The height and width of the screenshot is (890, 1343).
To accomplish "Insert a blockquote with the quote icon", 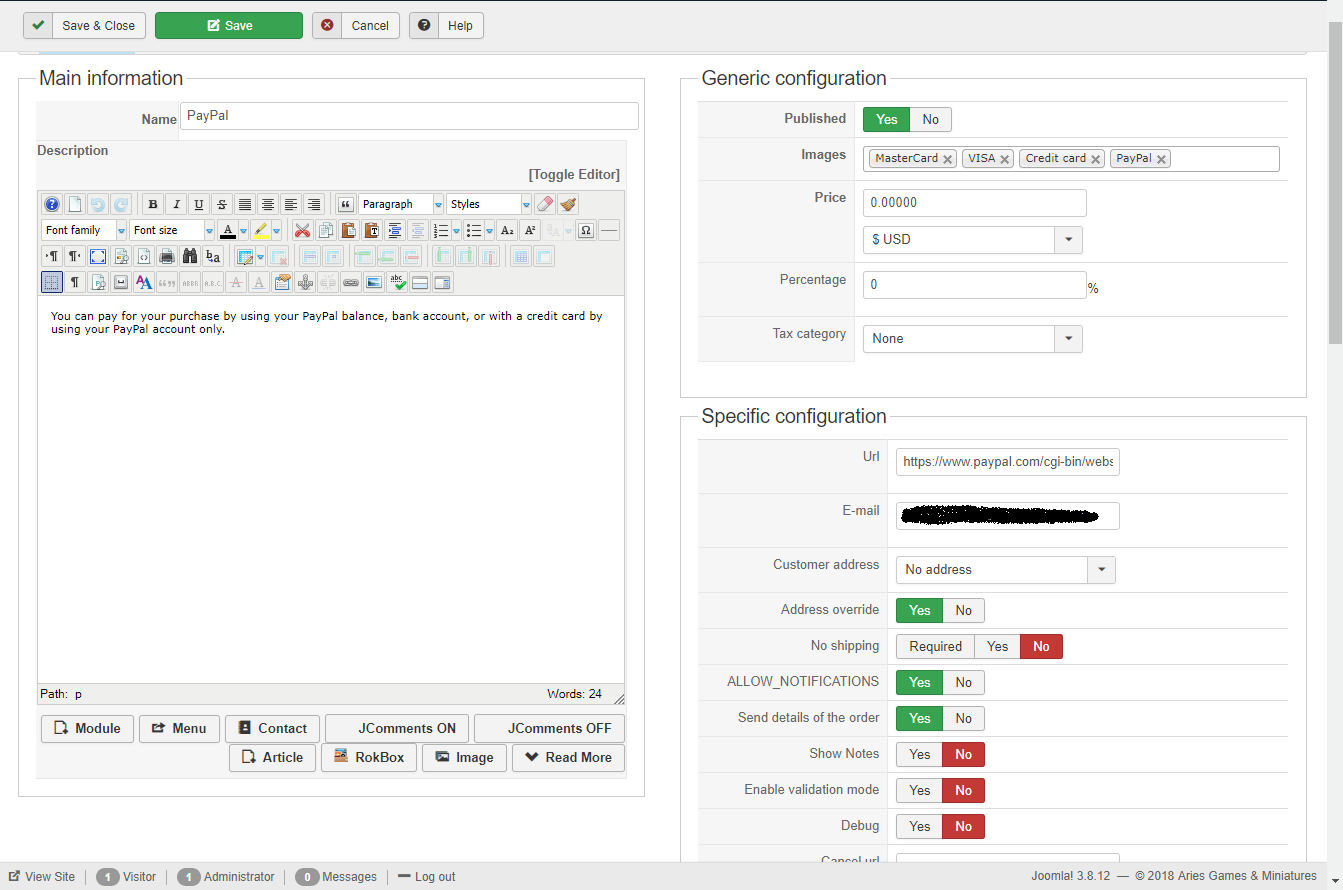I will [346, 204].
